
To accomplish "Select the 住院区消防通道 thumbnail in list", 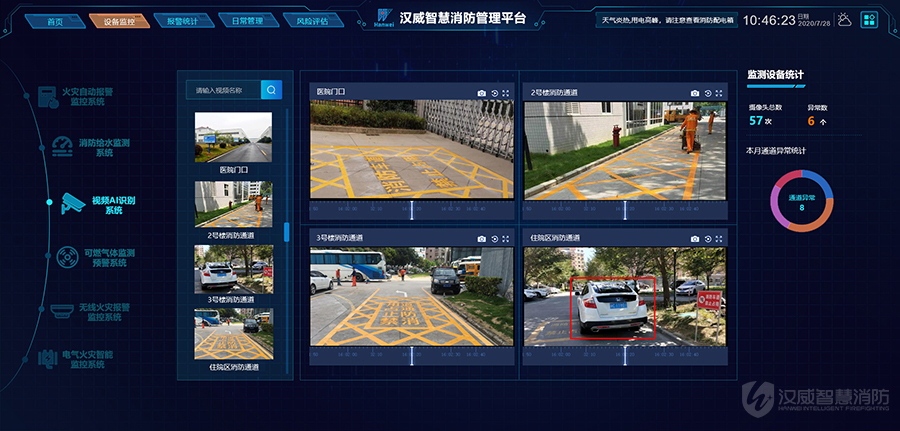I will pos(234,334).
